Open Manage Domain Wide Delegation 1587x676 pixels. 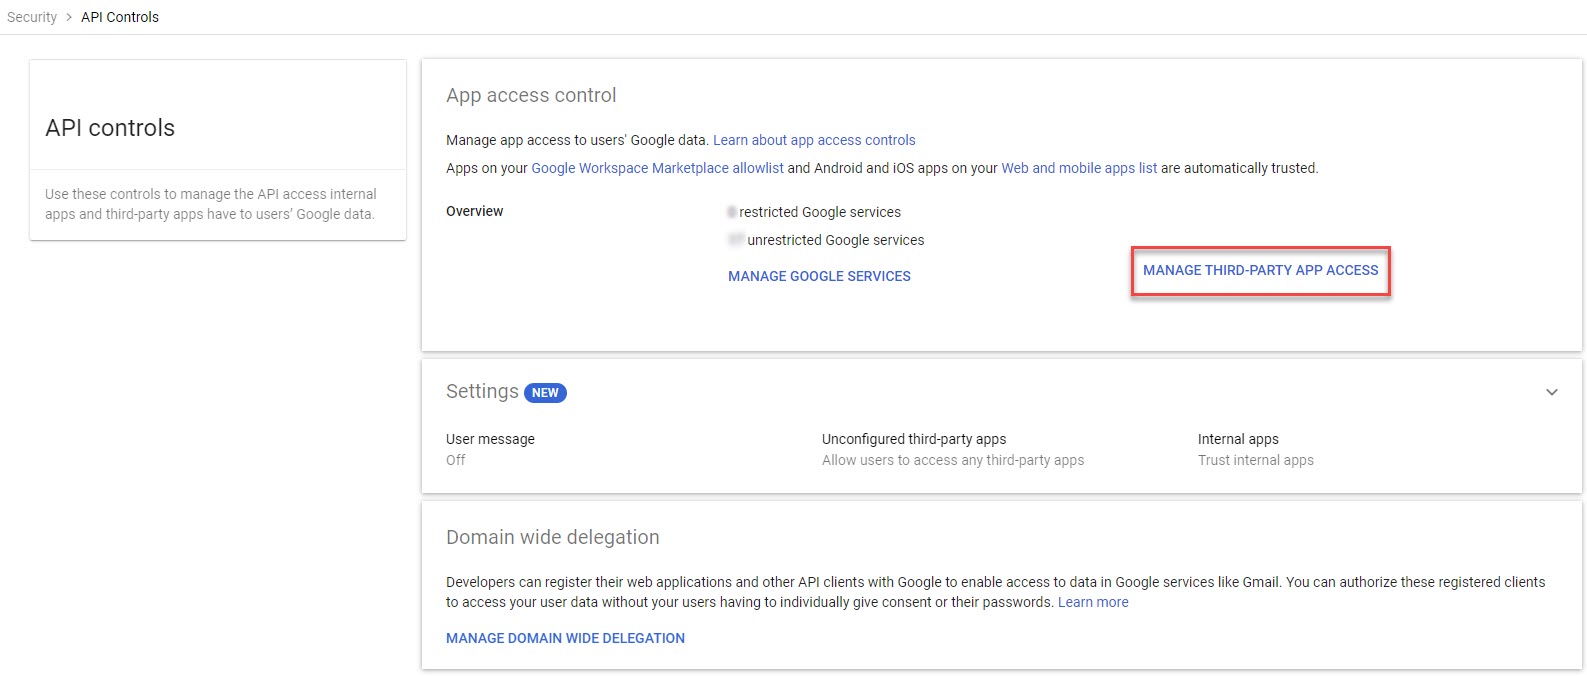[565, 638]
